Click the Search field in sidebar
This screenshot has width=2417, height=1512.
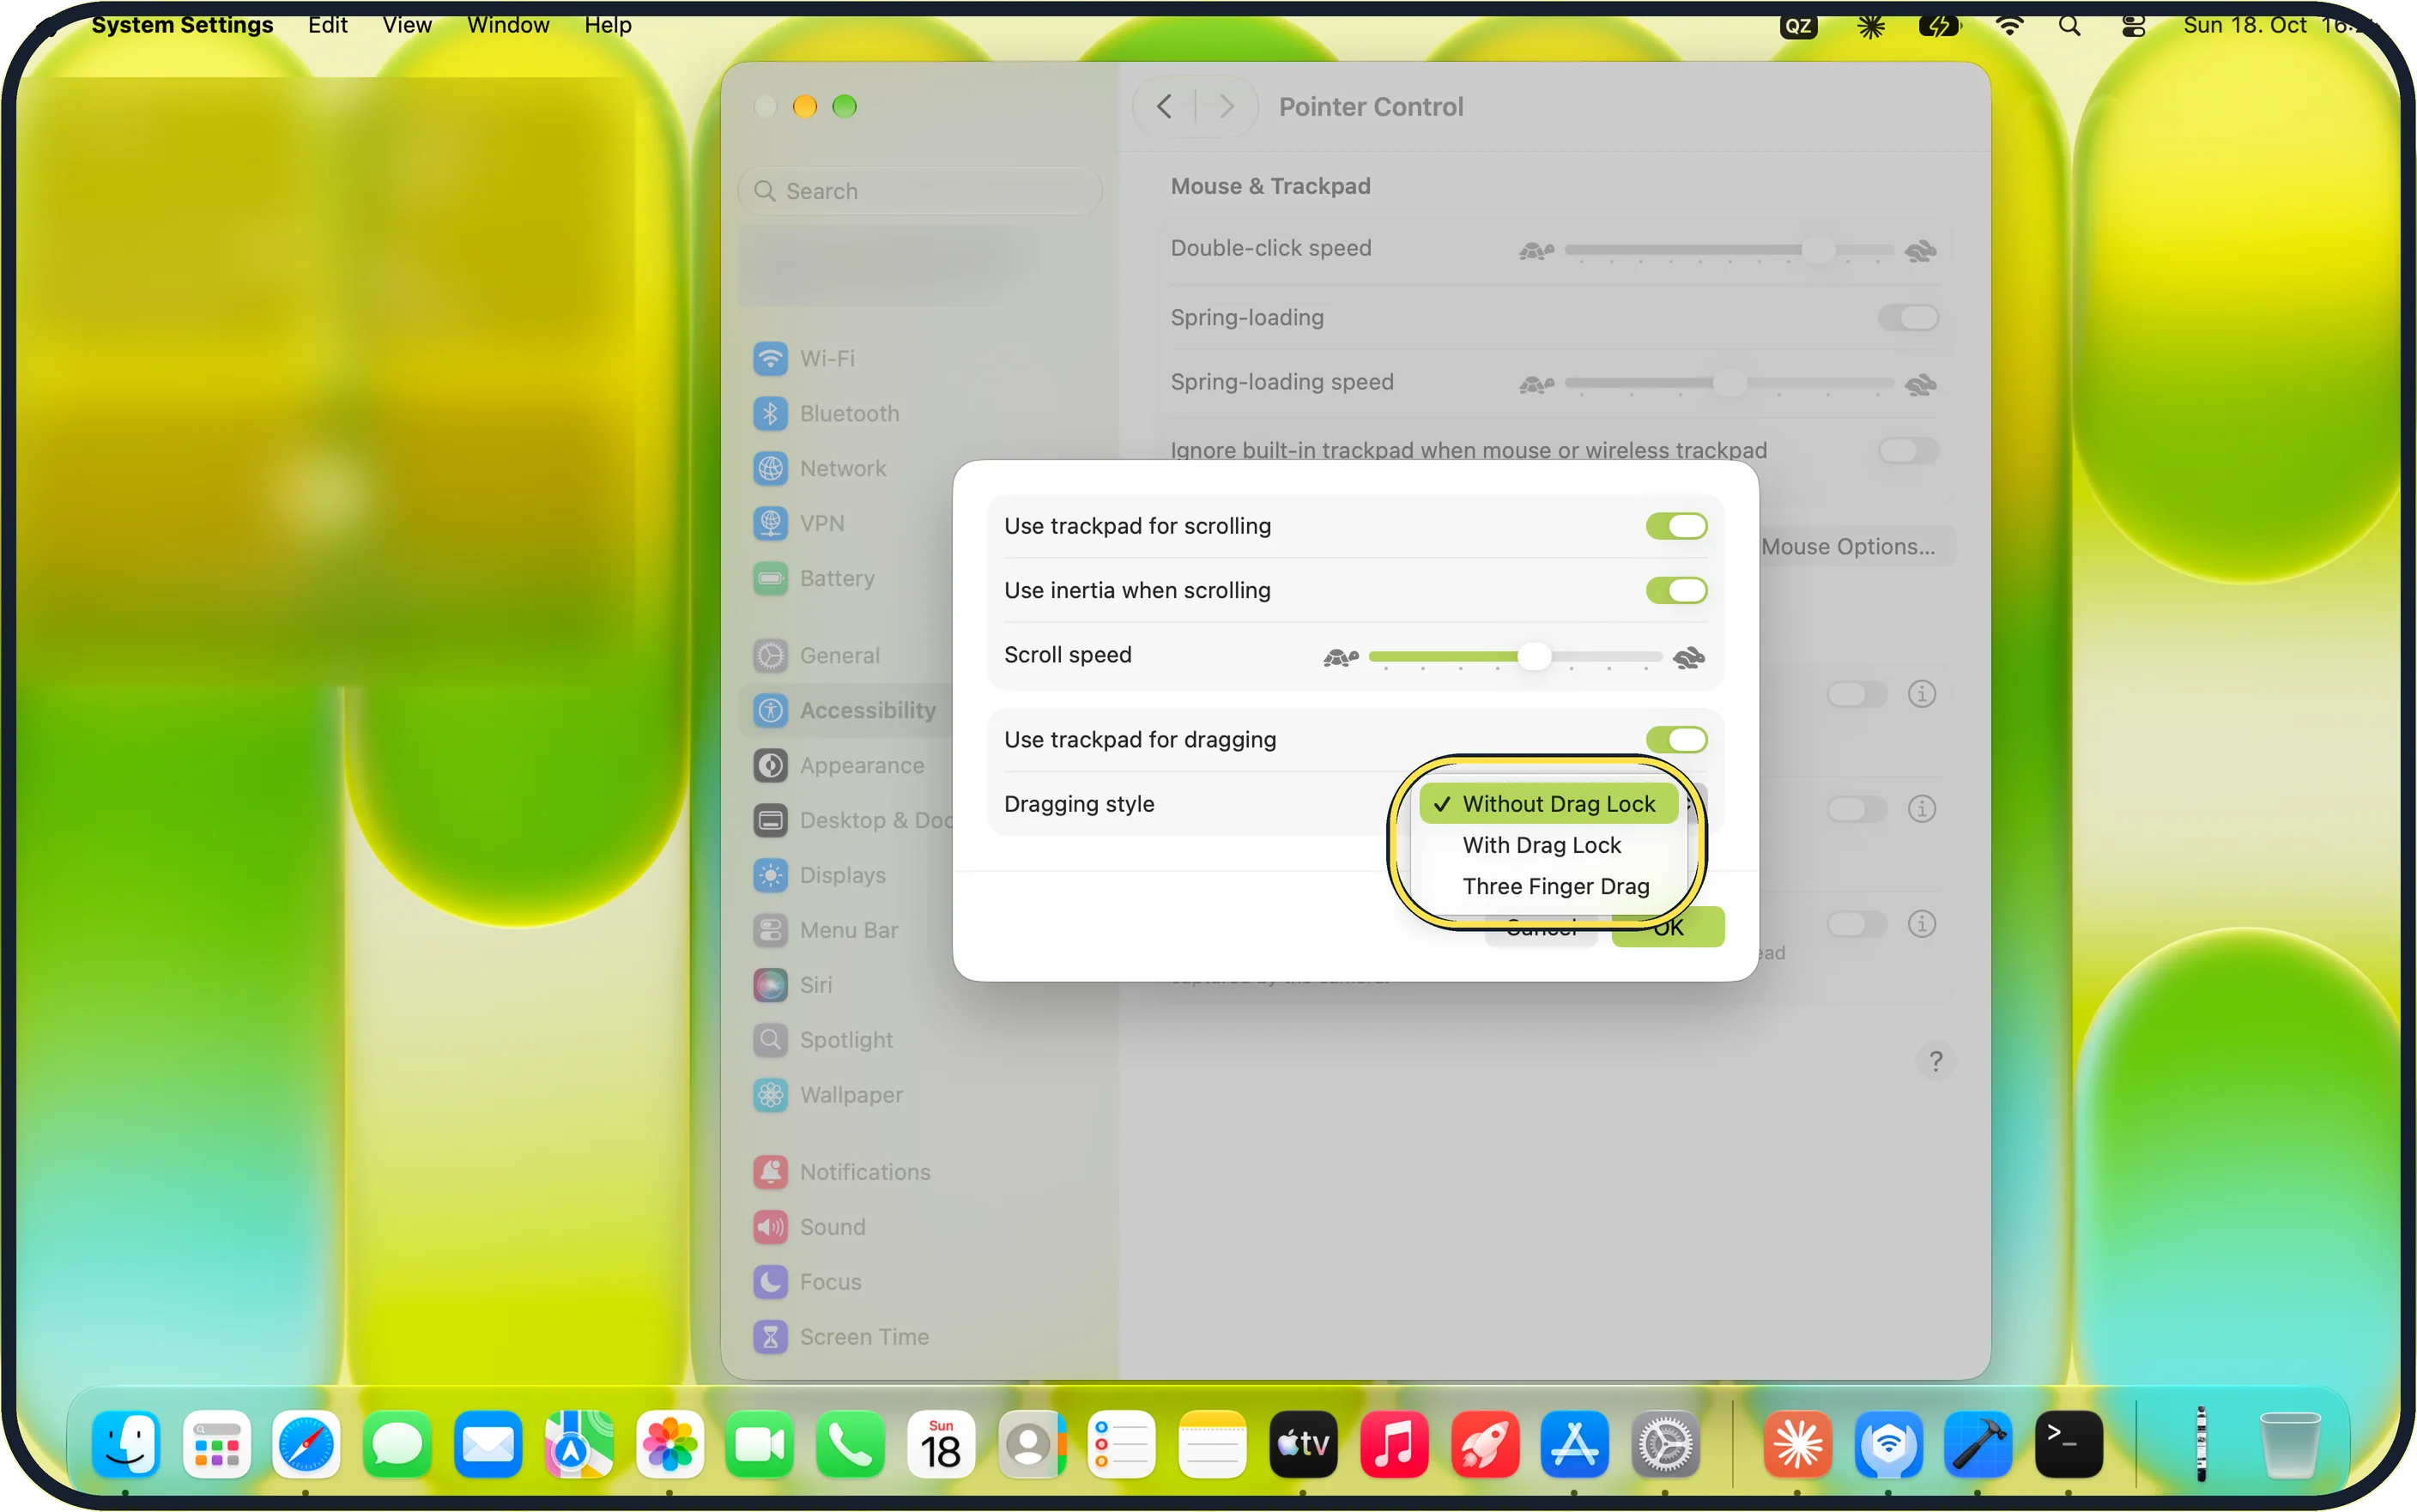(918, 191)
